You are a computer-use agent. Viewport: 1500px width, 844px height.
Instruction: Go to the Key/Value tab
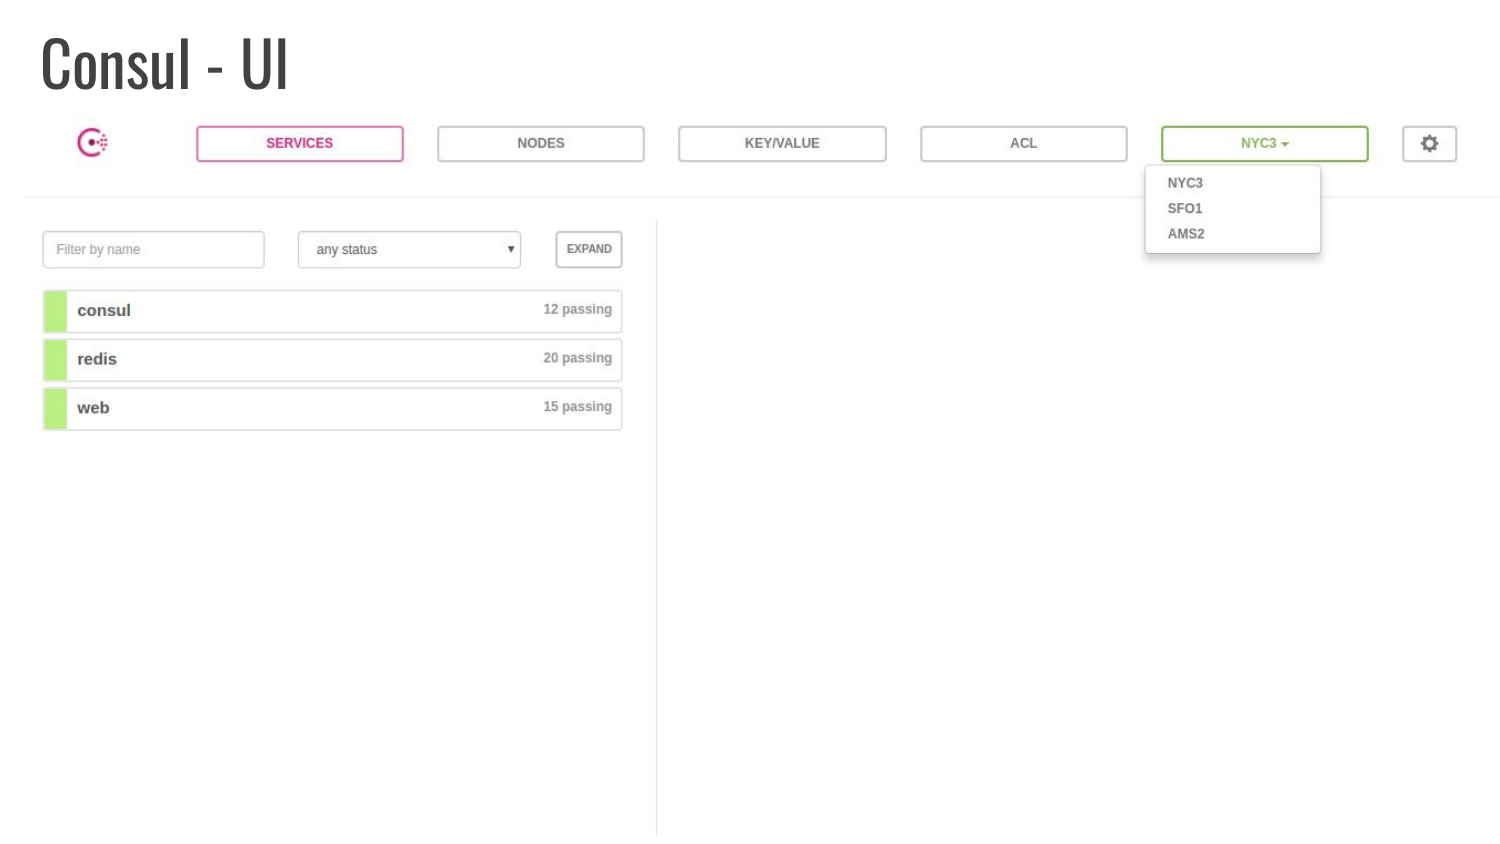(x=782, y=143)
